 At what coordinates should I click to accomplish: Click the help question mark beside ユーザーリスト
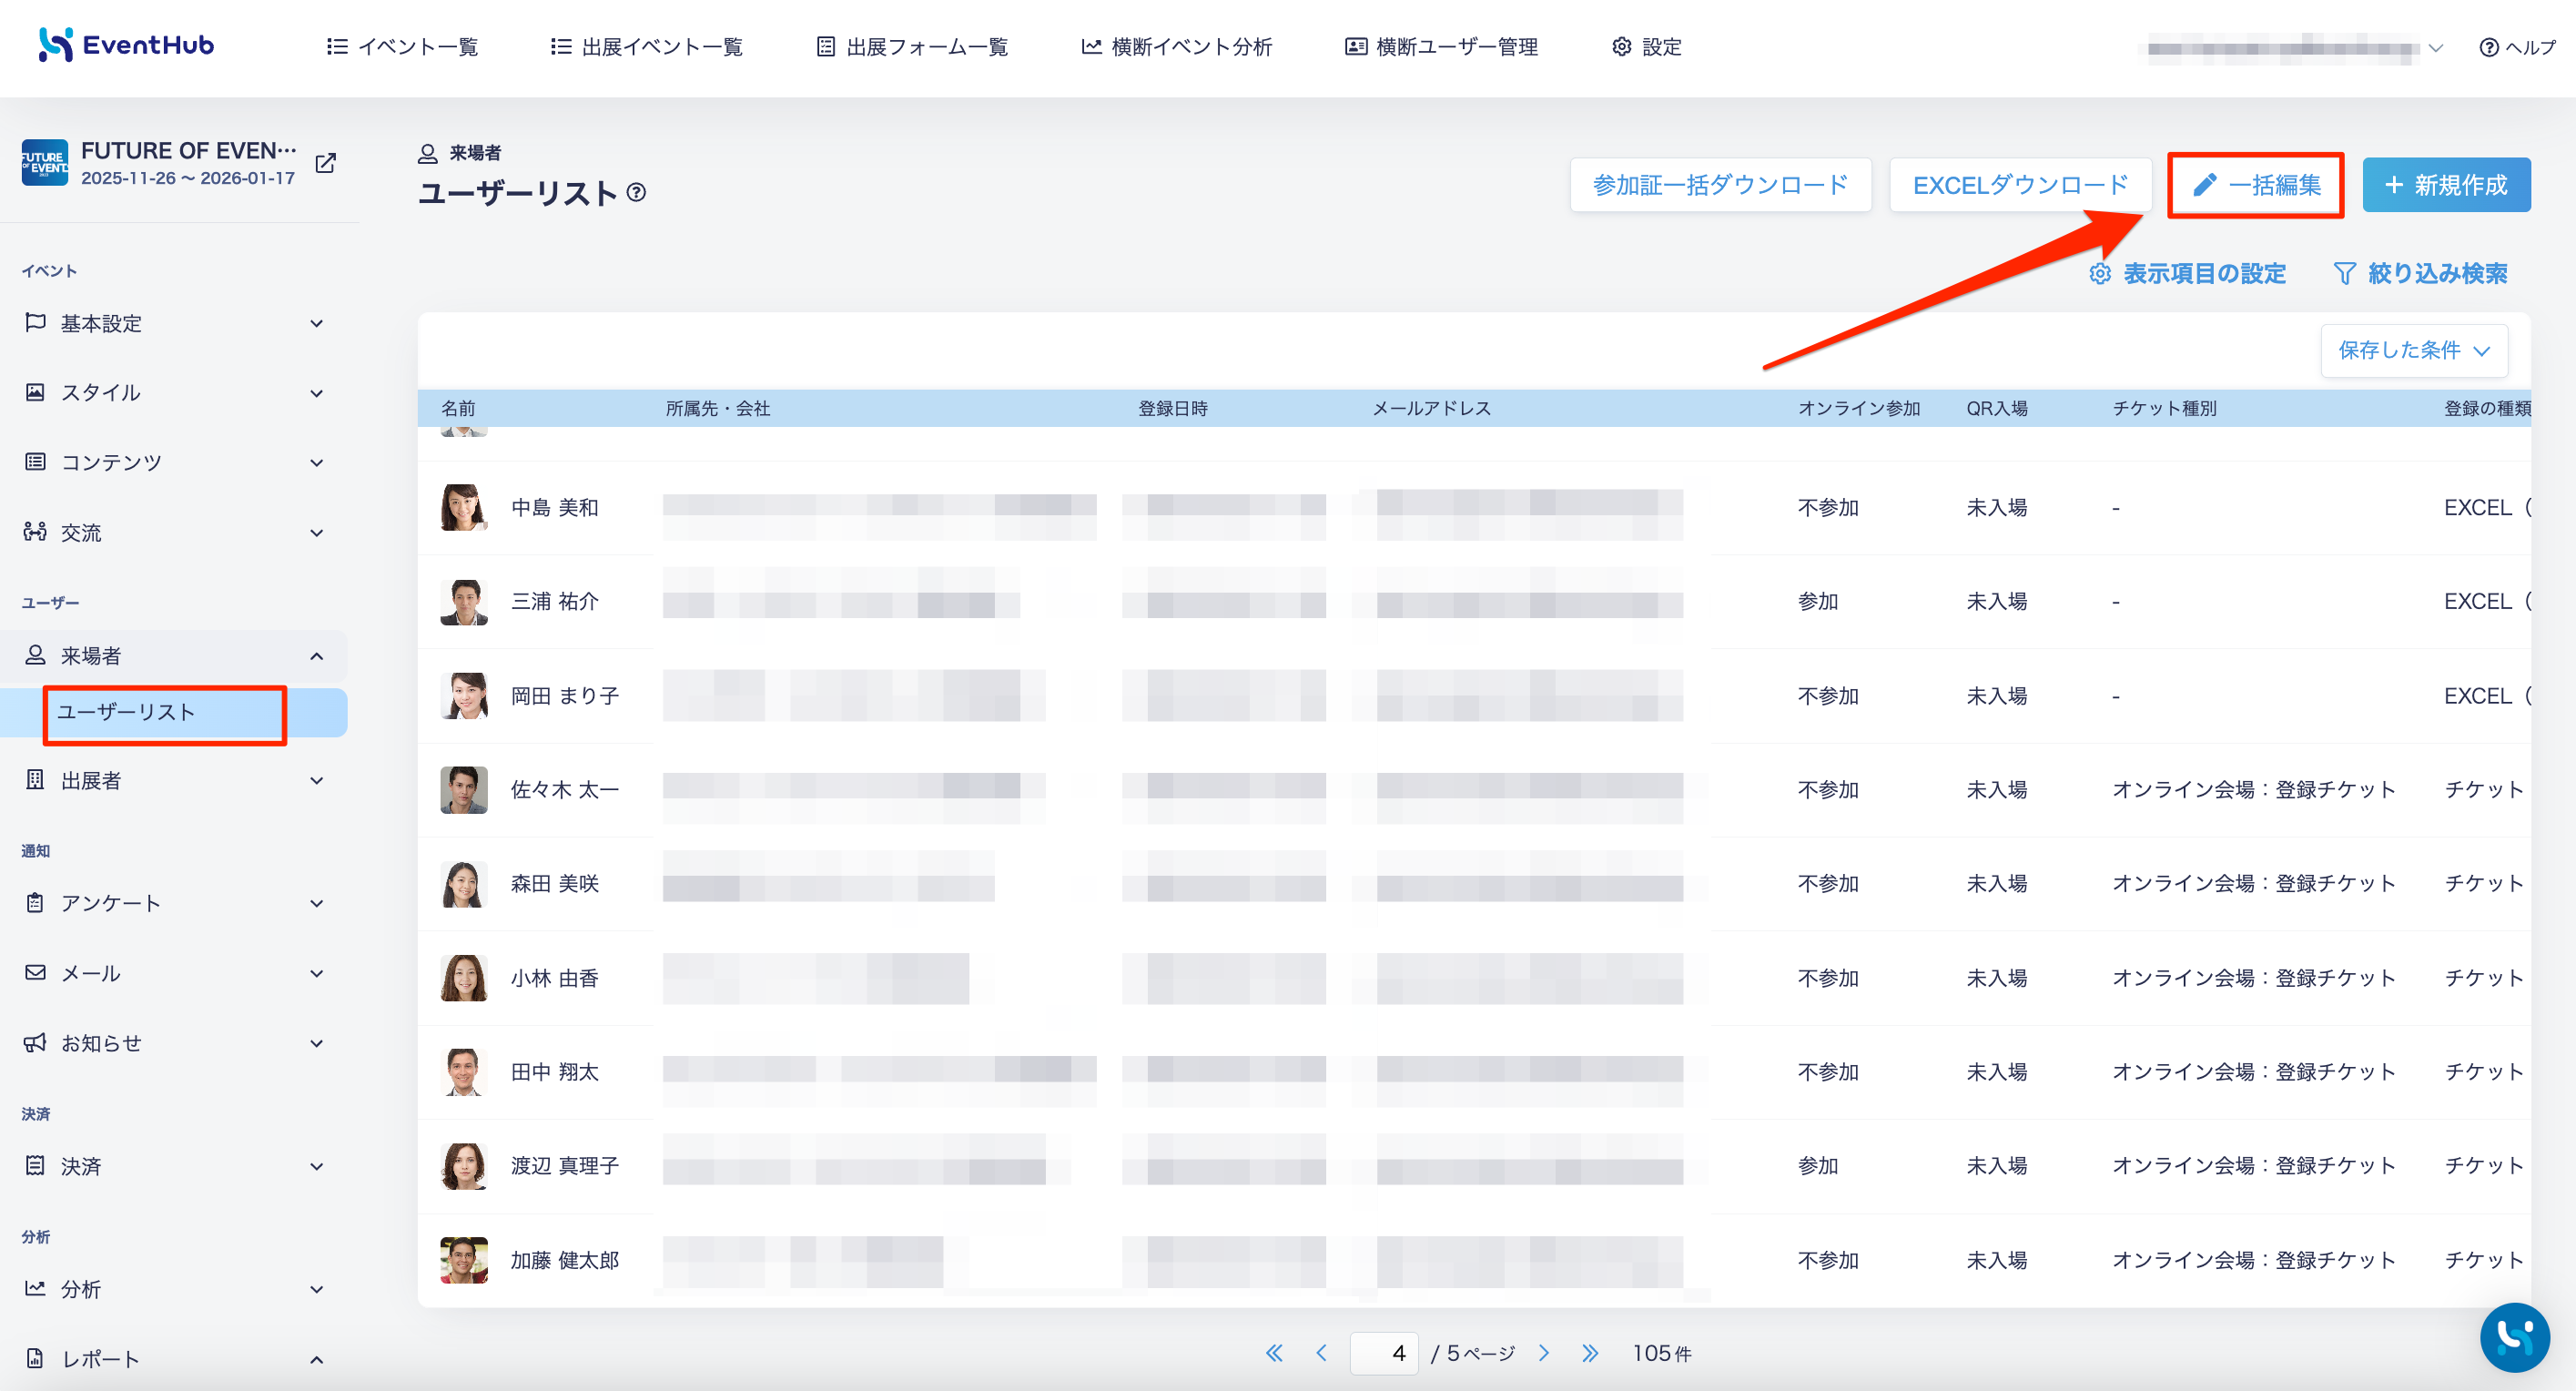636,192
